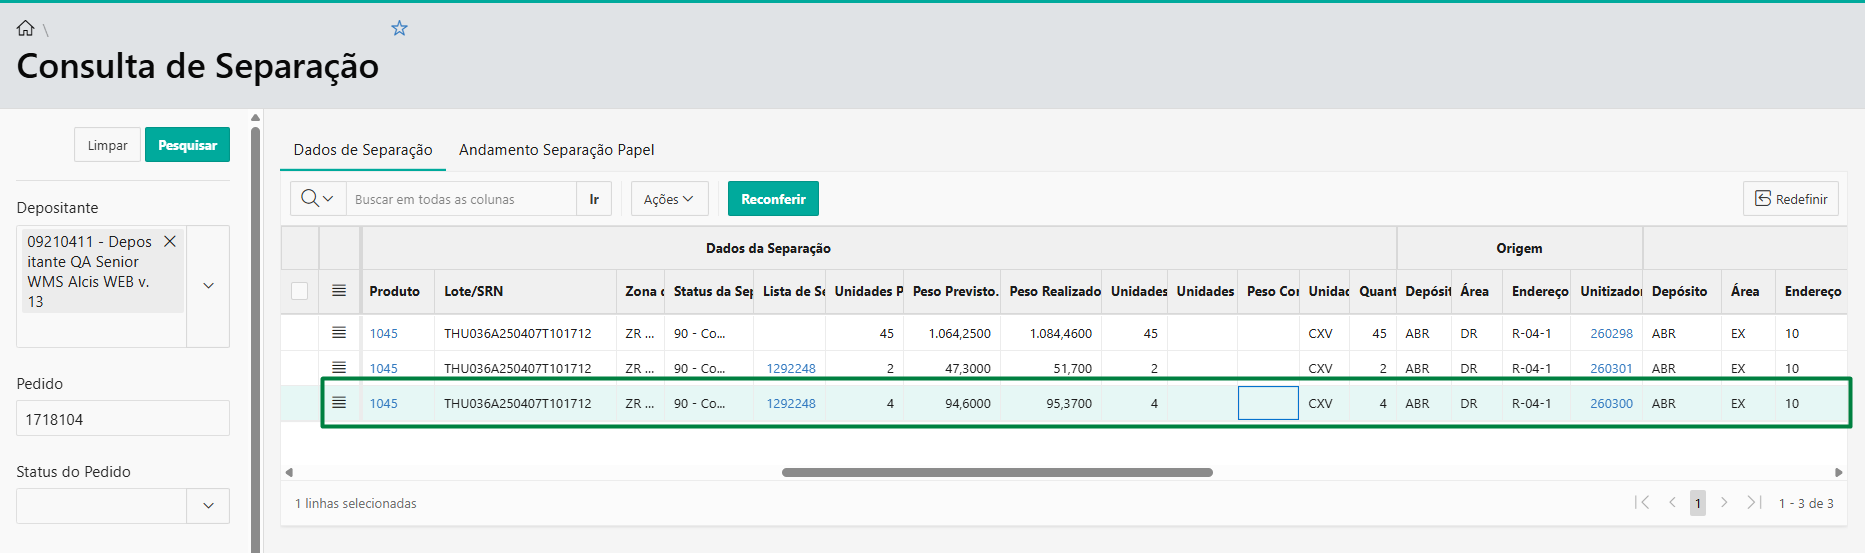Toggle the select-all rows checkbox
This screenshot has height=553, width=1865.
click(x=299, y=291)
